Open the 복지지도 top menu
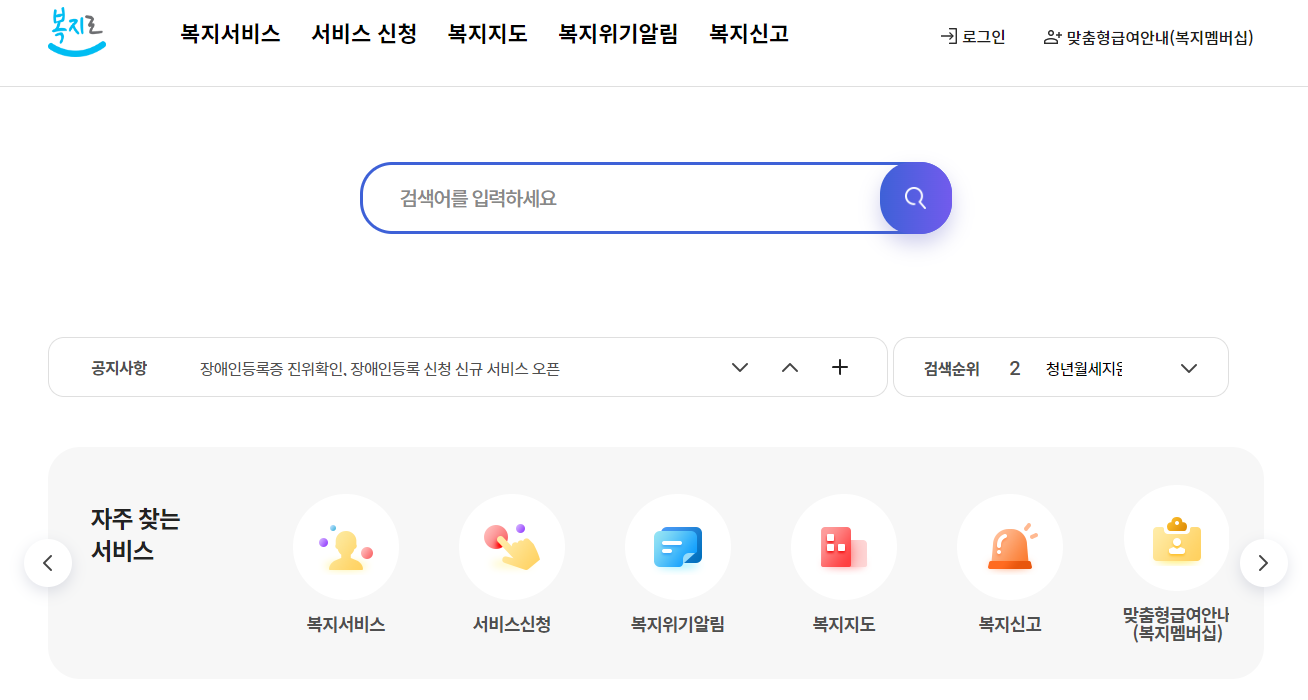Screen dimensions: 1308x700 pos(488,34)
